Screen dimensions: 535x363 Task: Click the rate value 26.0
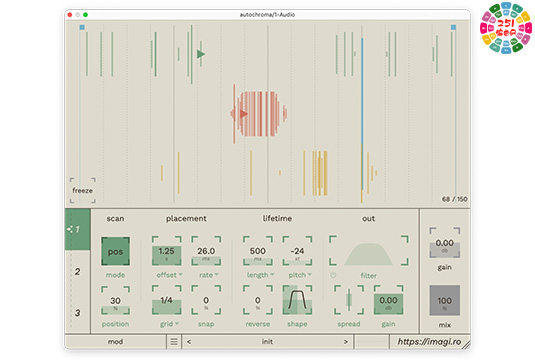pyautogui.click(x=206, y=251)
